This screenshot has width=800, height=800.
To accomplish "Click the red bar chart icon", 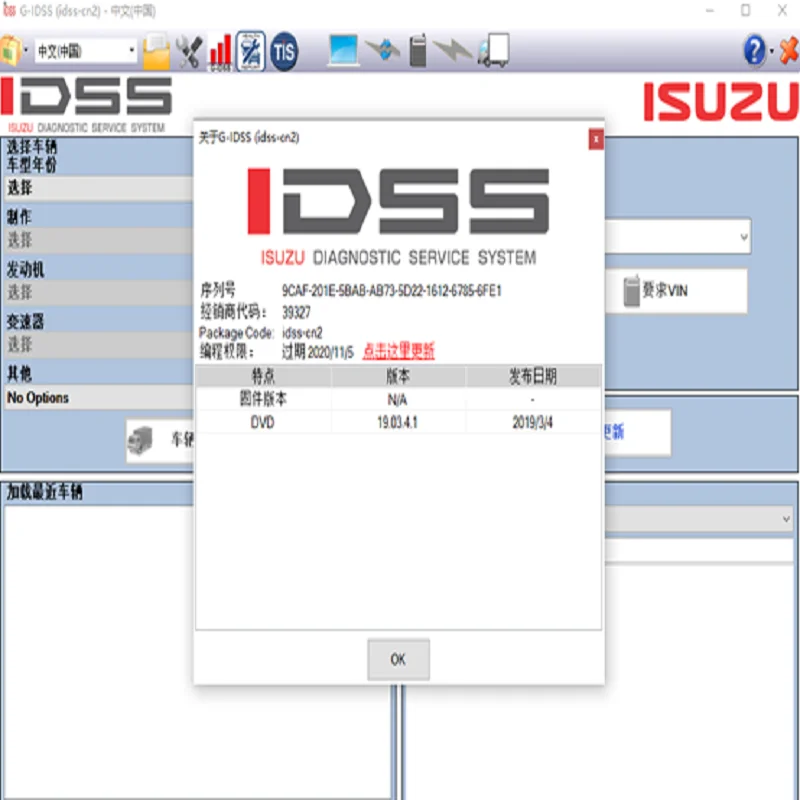I will (220, 51).
